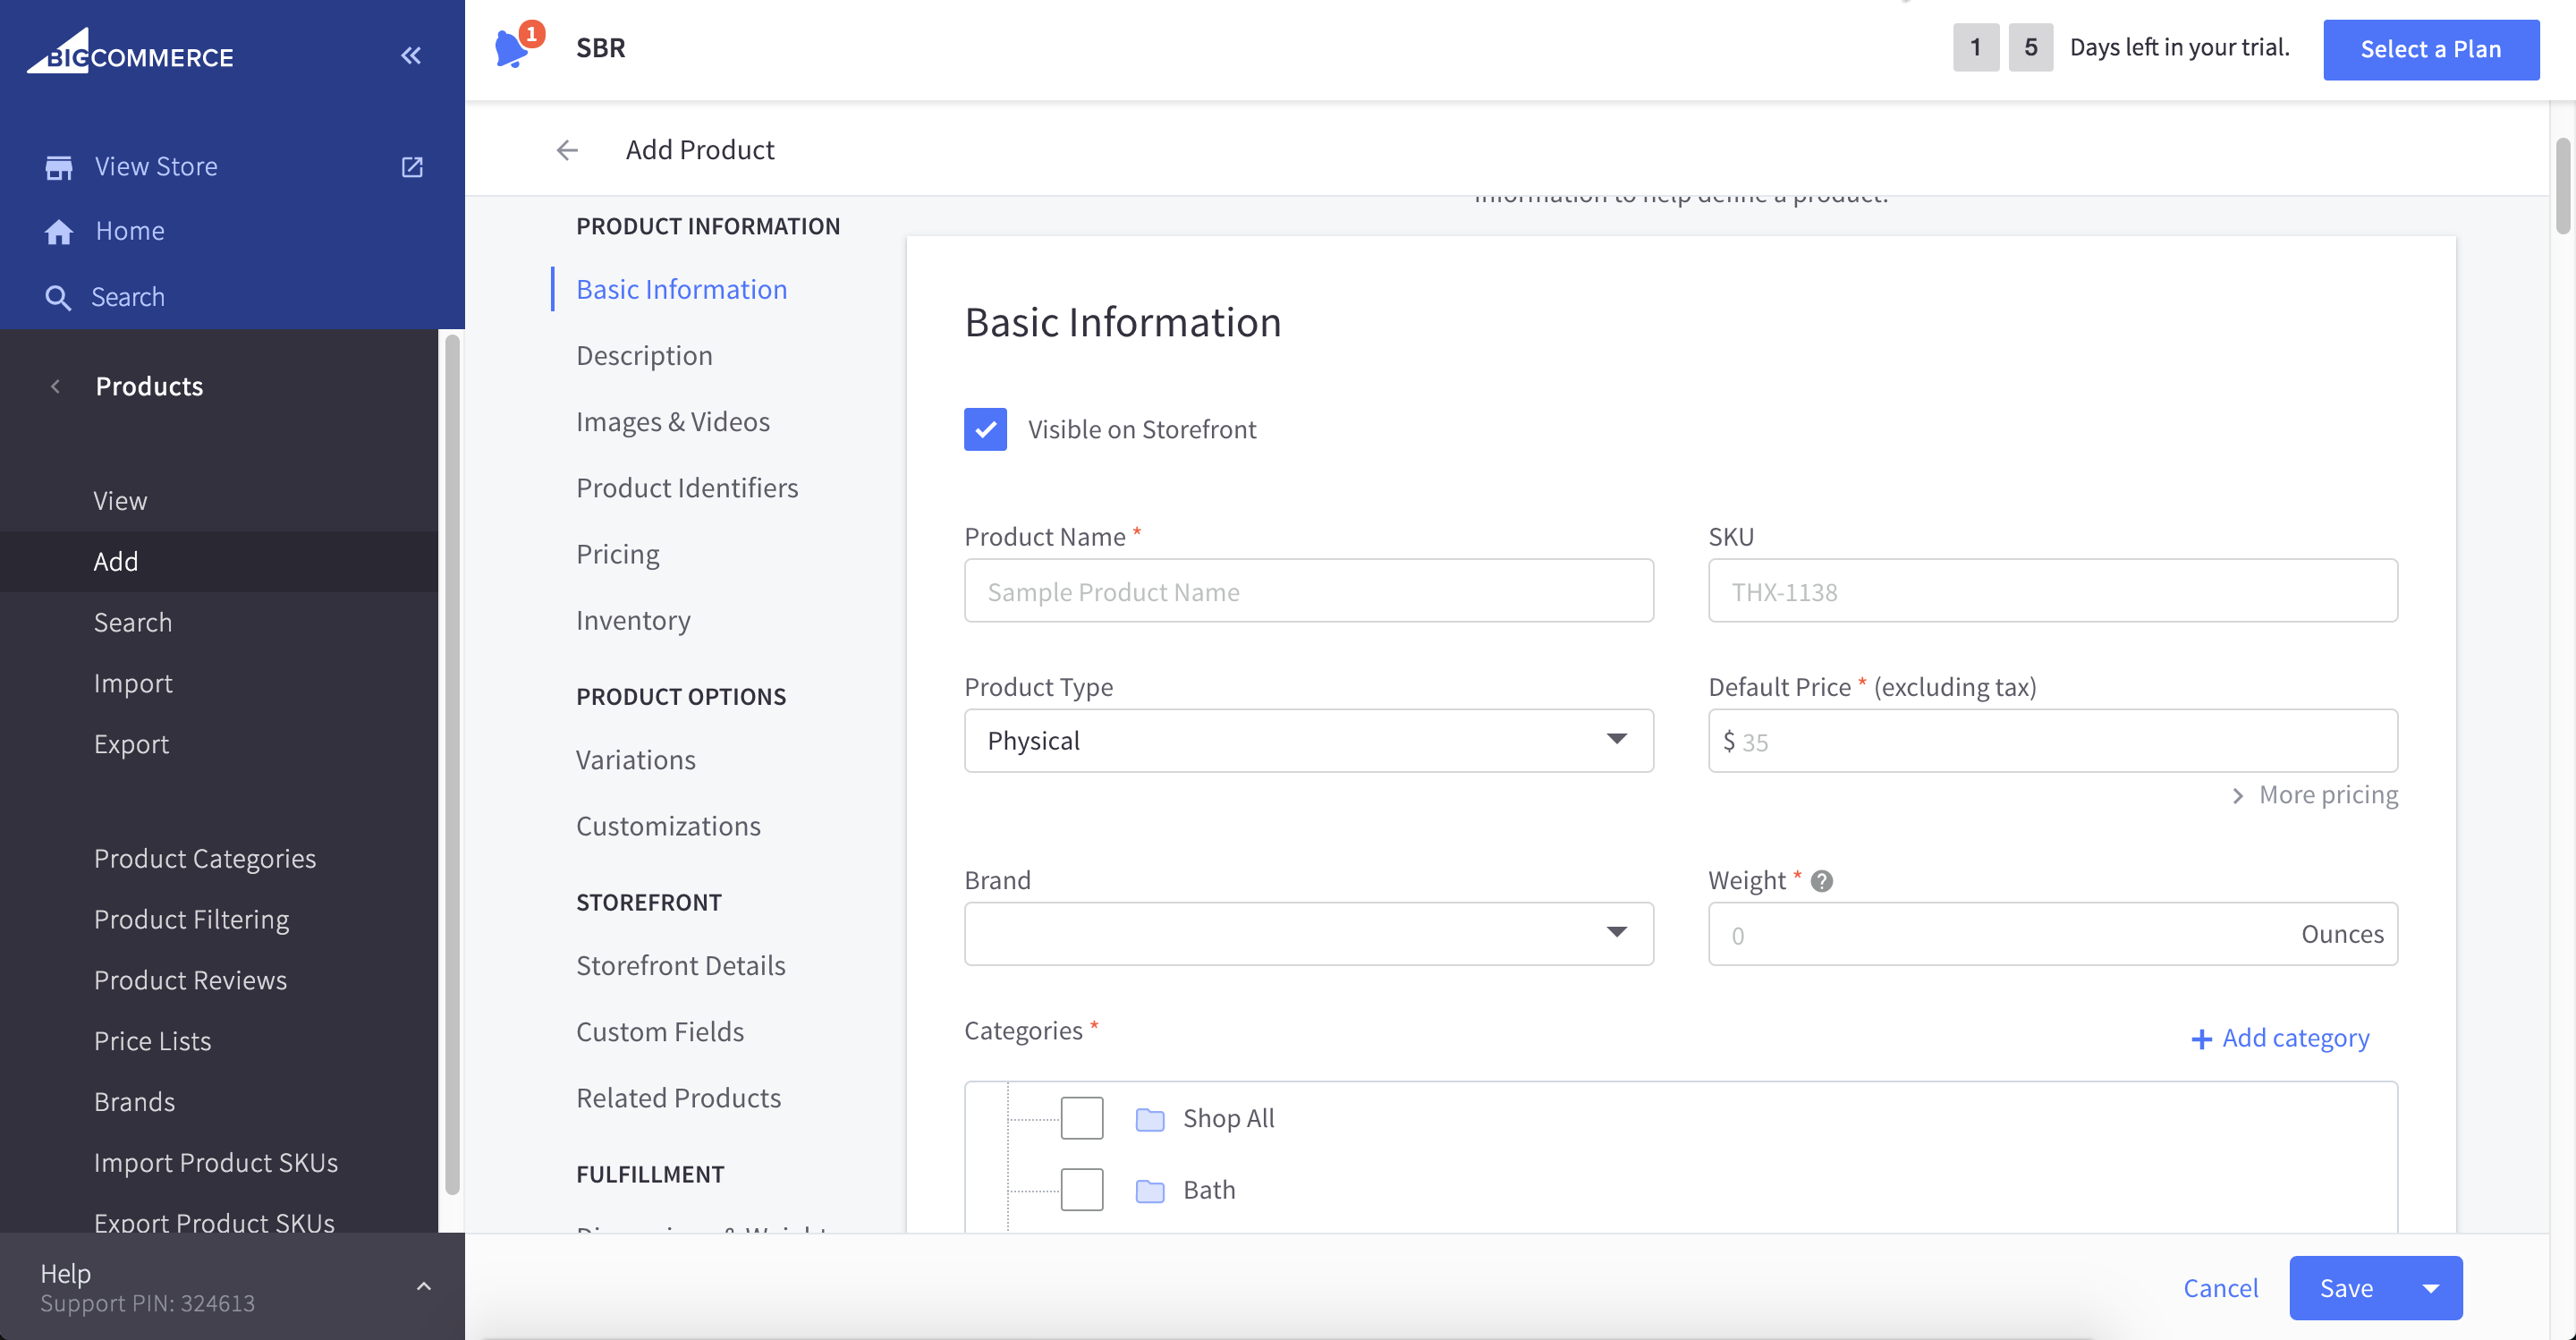This screenshot has width=2576, height=1340.
Task: Jump to Storefront Details section
Action: 681,965
